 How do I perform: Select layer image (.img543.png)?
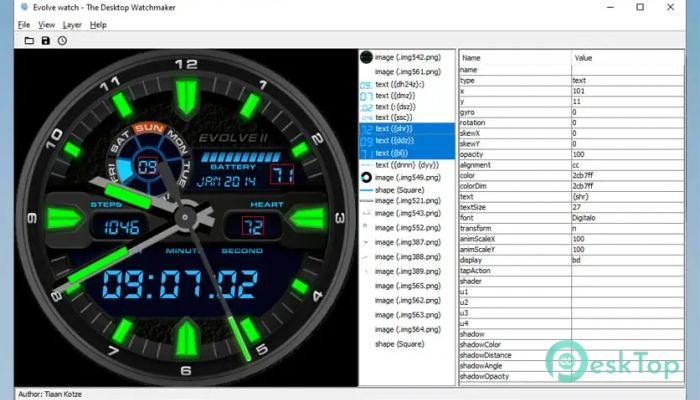408,213
